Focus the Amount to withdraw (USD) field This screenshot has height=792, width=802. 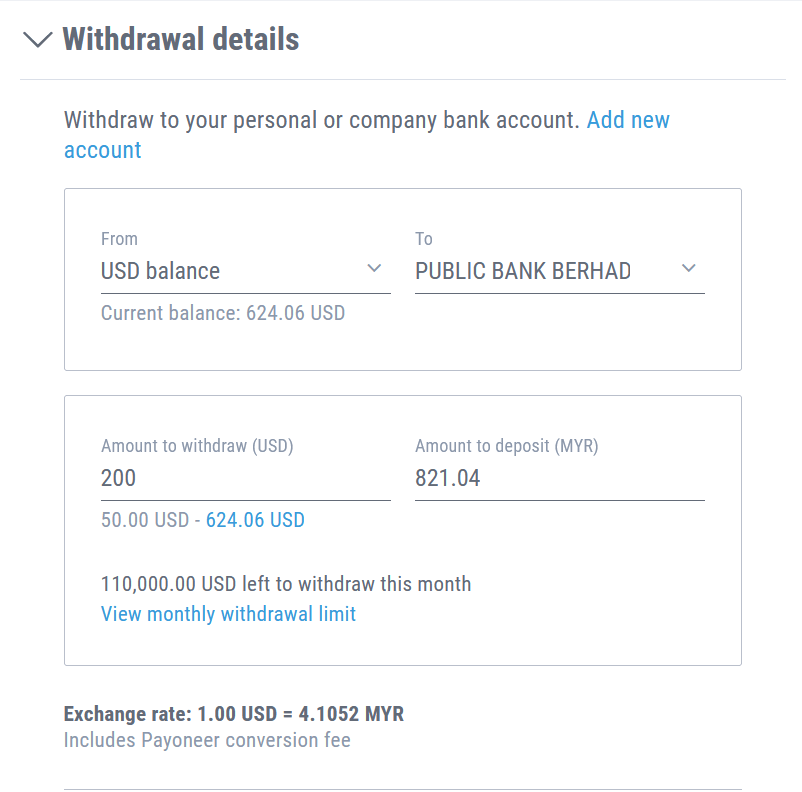pos(245,479)
